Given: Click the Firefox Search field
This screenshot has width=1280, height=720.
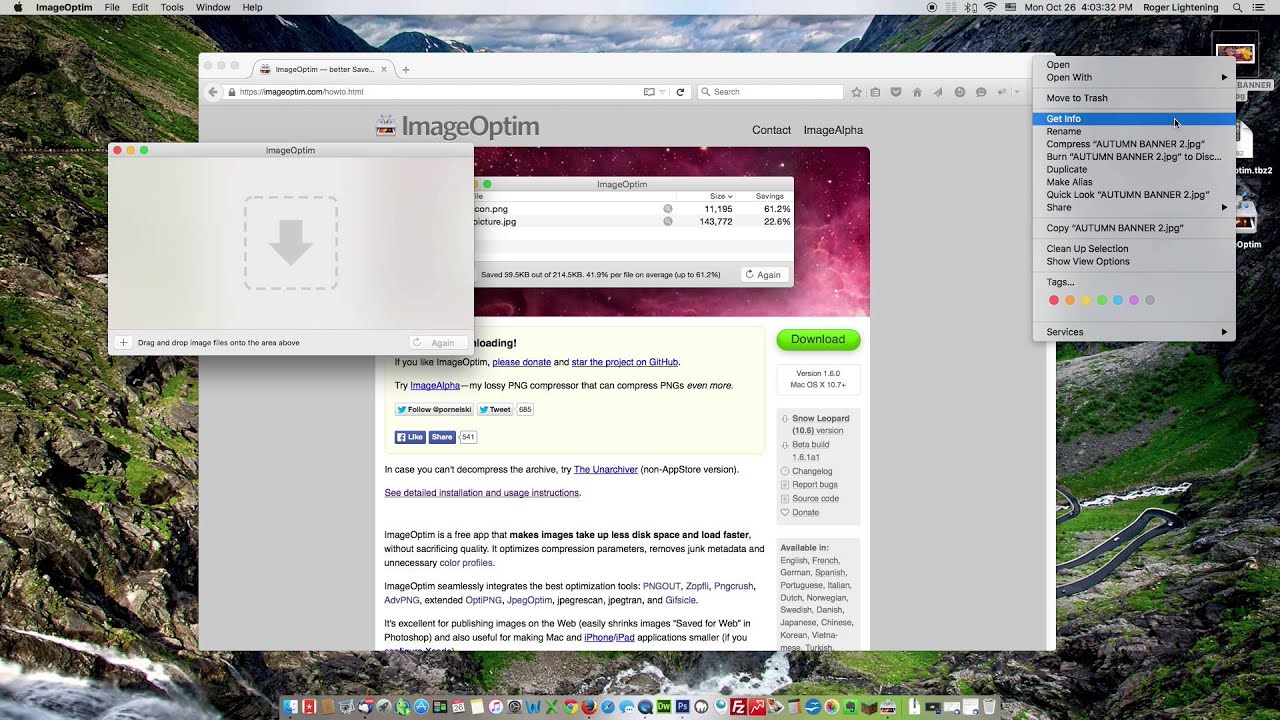Looking at the screenshot, I should (x=770, y=92).
